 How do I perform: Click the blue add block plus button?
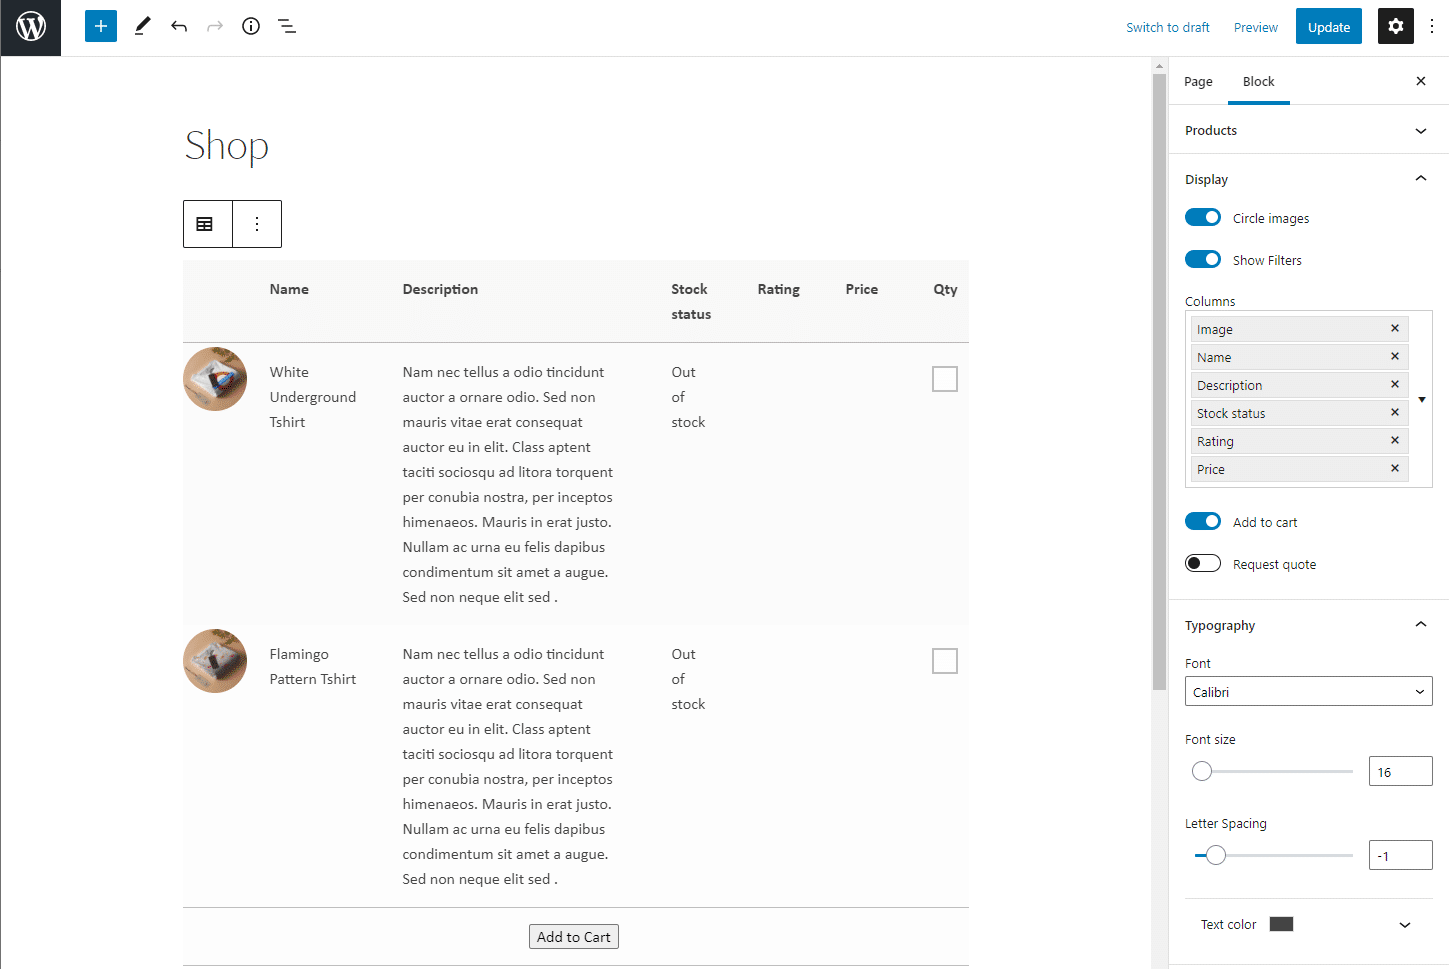[x=101, y=26]
